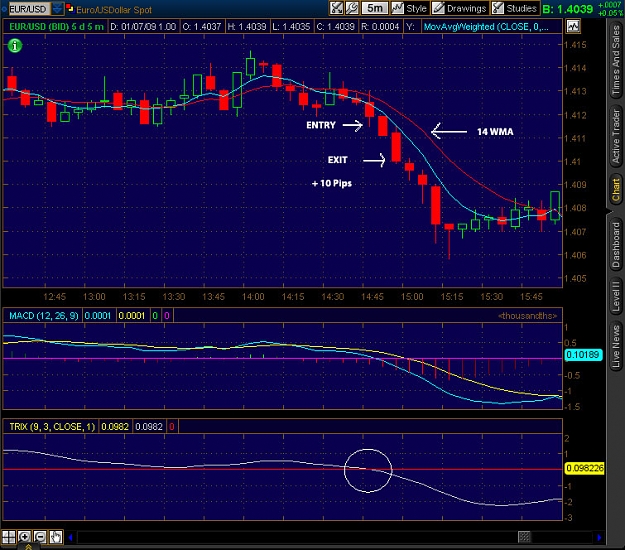Click the R: 0.0004 range value

click(x=380, y=27)
